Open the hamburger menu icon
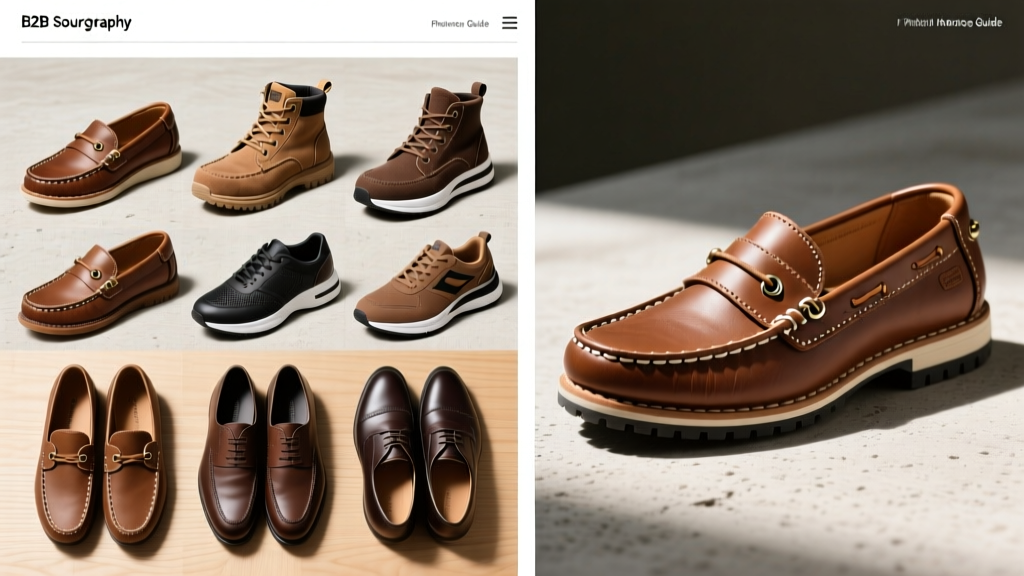Screen dimensions: 1024x576 [x=509, y=23]
